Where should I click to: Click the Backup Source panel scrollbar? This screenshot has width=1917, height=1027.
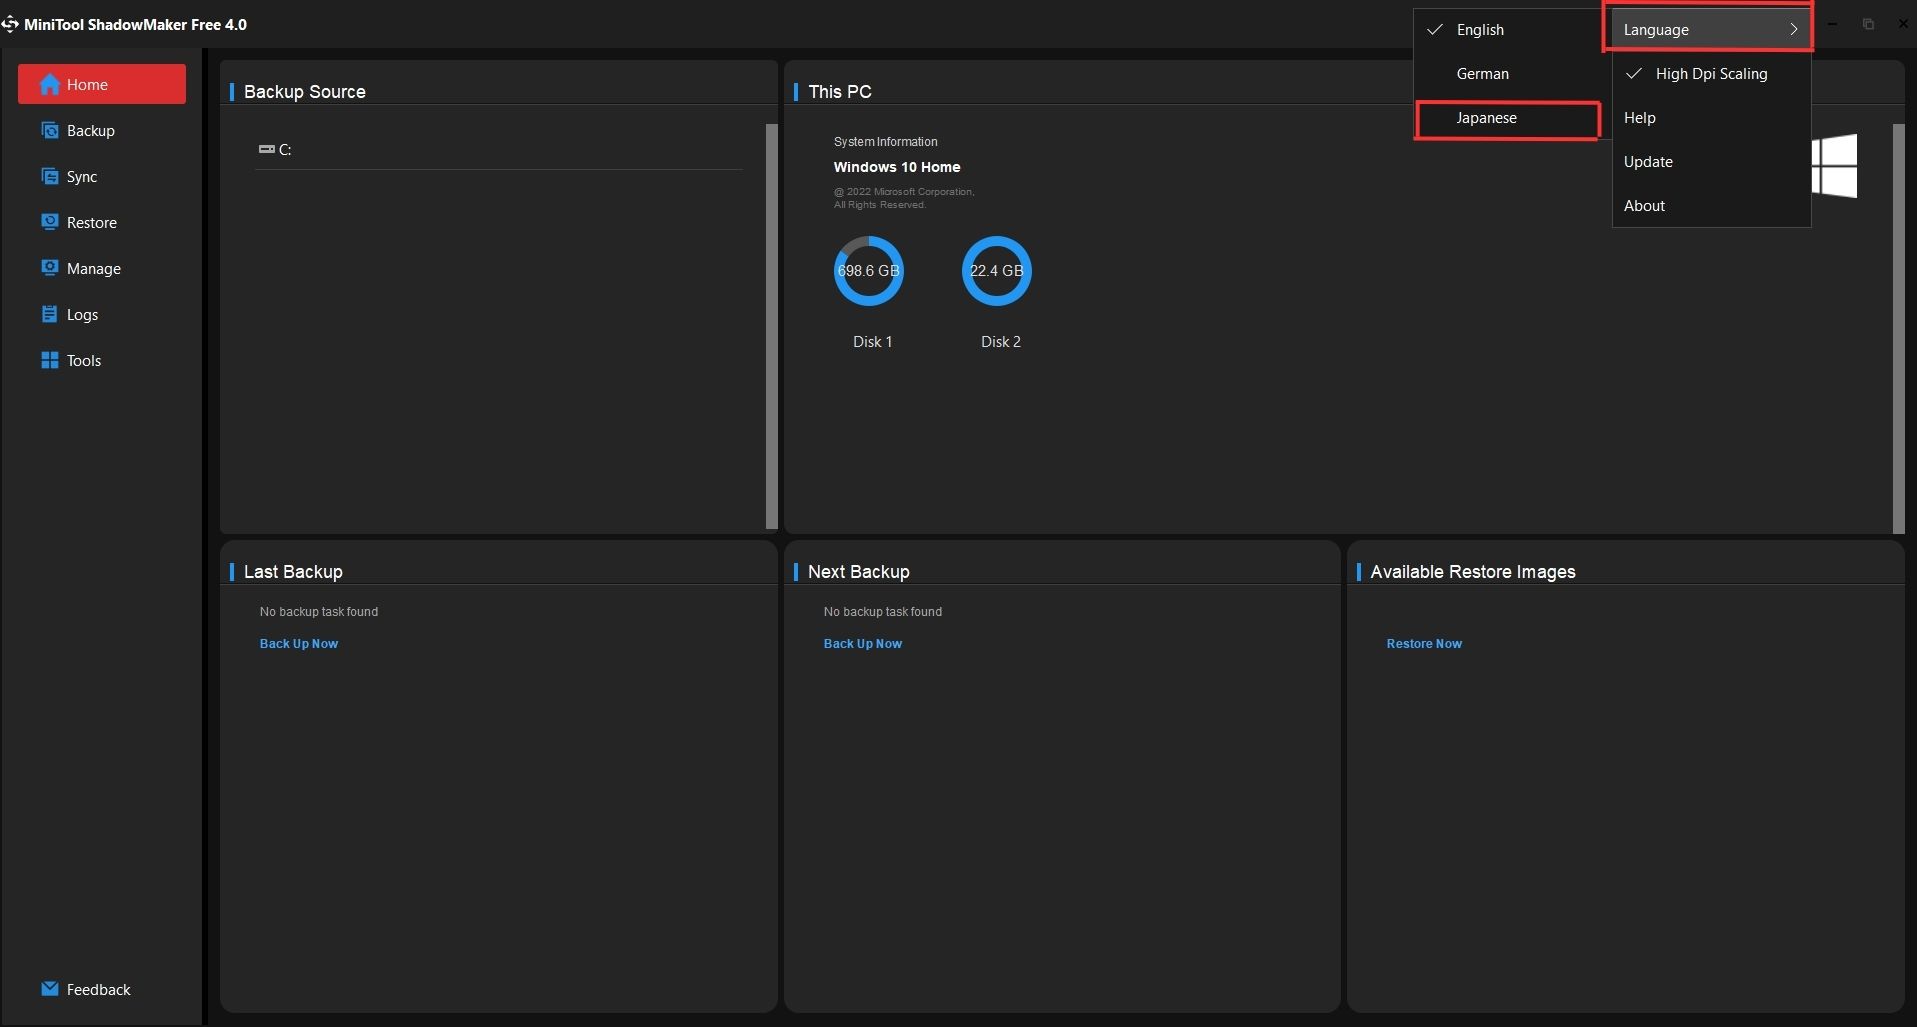click(771, 325)
